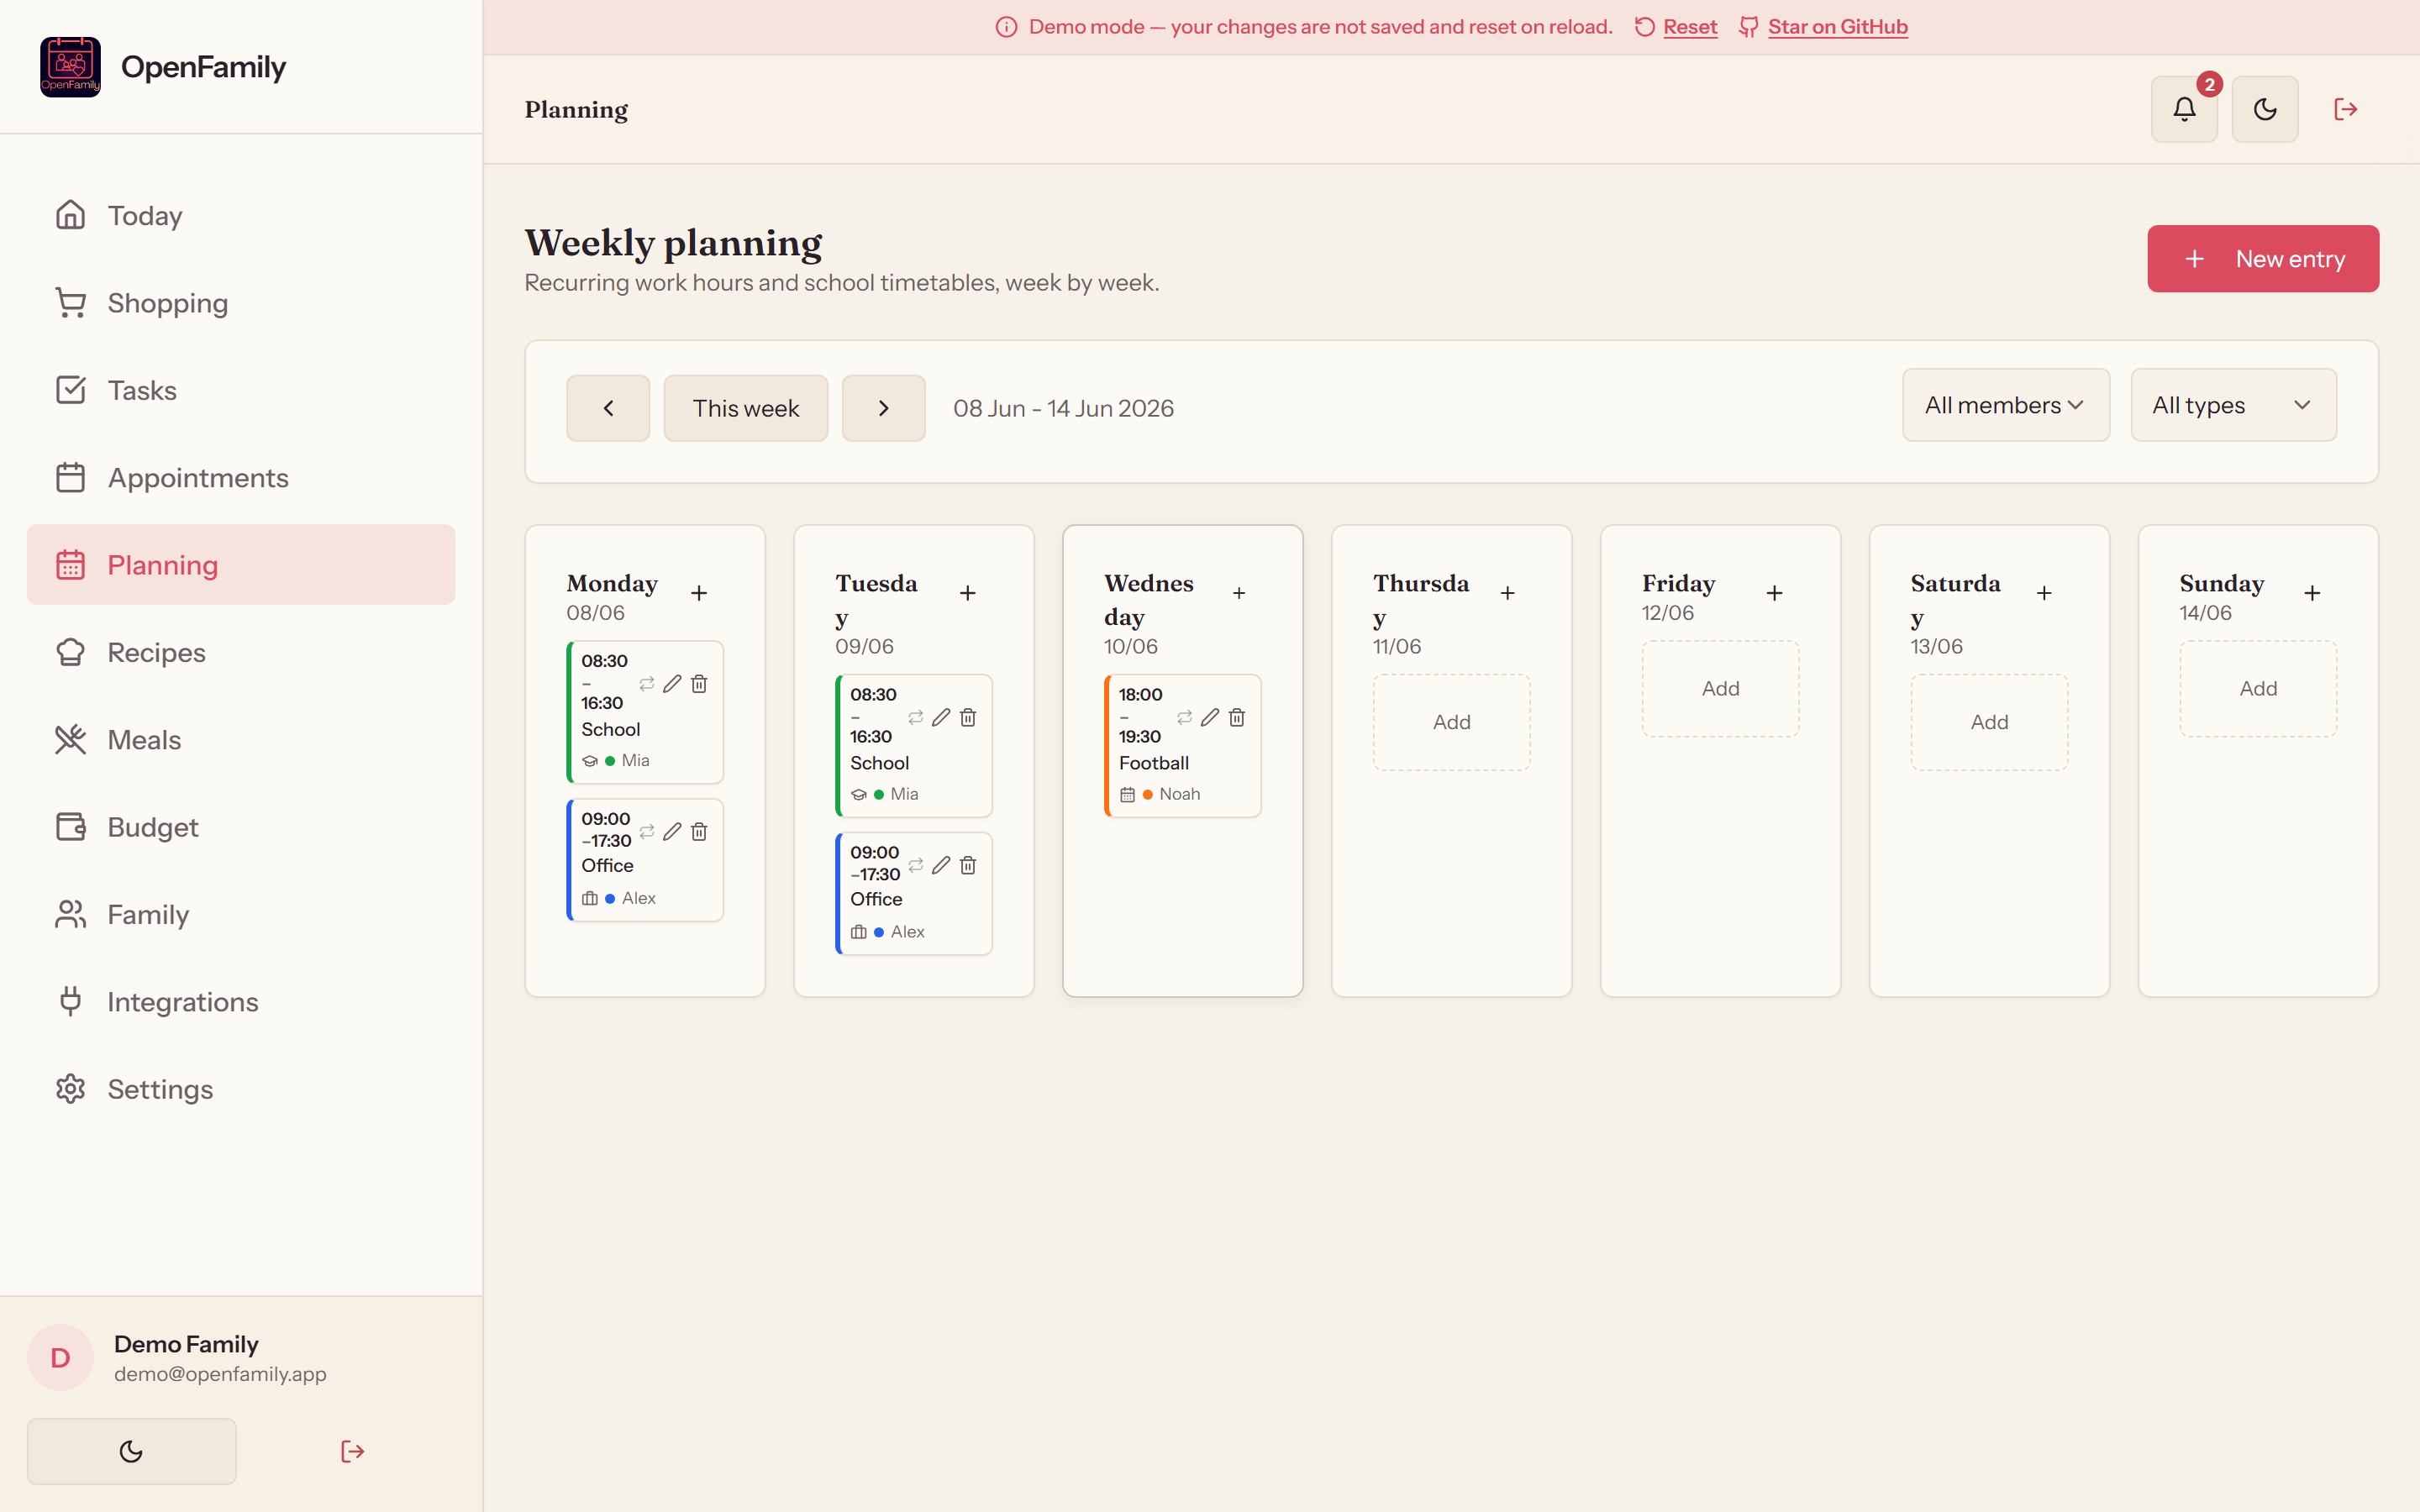The height and width of the screenshot is (1512, 2420).
Task: Click Alex member label on Monday Office
Action: pyautogui.click(x=638, y=898)
